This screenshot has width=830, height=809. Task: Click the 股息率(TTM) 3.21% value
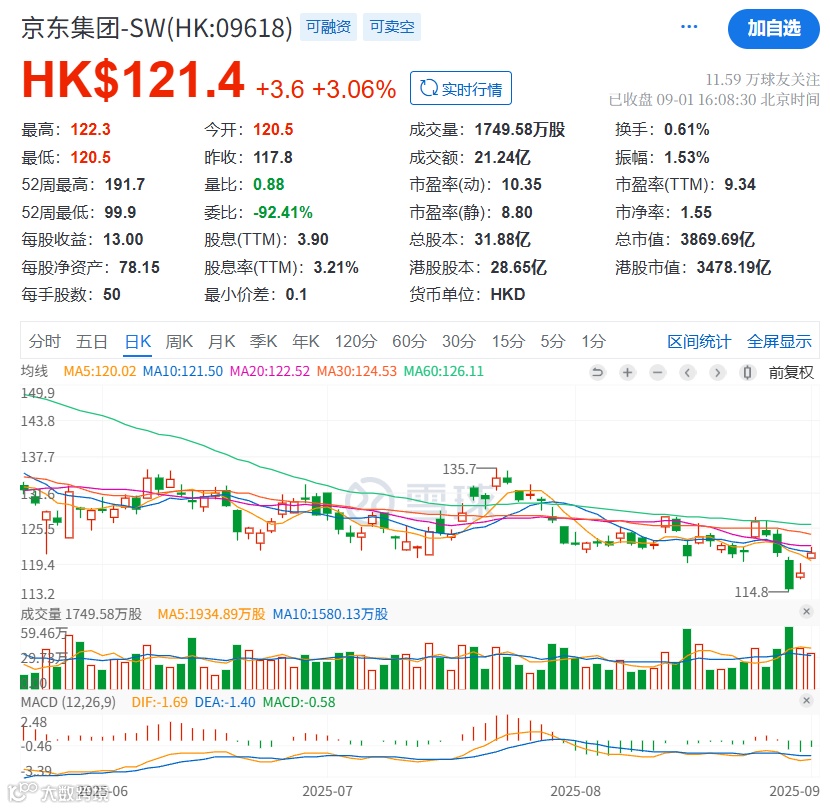tap(336, 267)
